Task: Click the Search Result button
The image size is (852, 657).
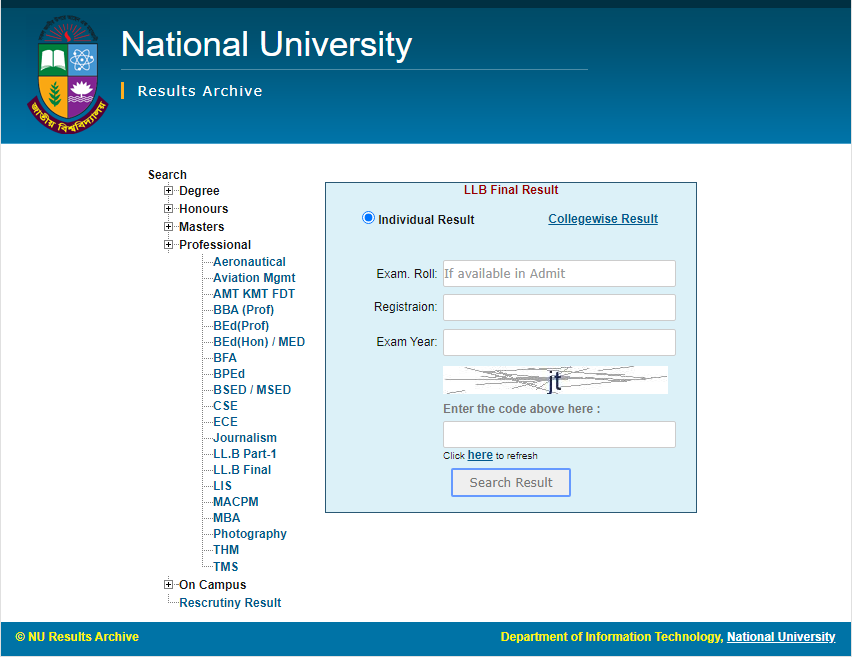Action: point(511,483)
